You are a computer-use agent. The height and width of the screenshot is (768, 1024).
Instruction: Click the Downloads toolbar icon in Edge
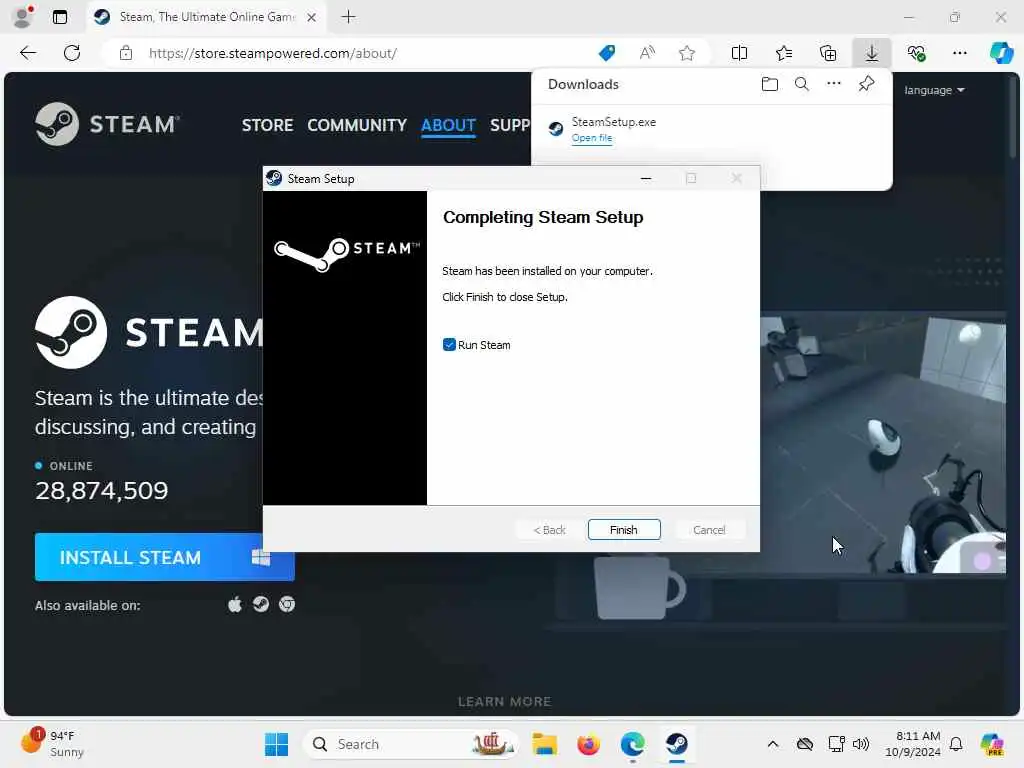(x=871, y=53)
